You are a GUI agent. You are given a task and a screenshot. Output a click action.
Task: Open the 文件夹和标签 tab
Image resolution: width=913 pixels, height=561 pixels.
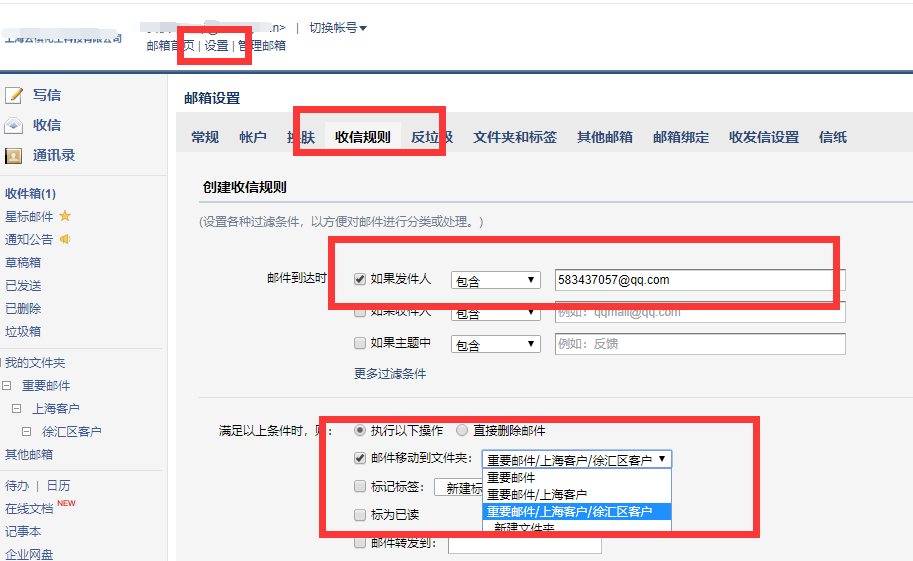[515, 137]
